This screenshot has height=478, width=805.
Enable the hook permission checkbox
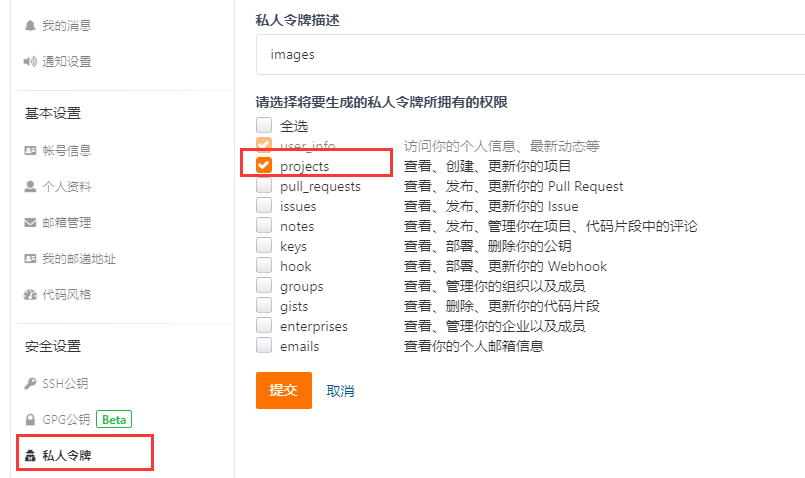pyautogui.click(x=264, y=266)
